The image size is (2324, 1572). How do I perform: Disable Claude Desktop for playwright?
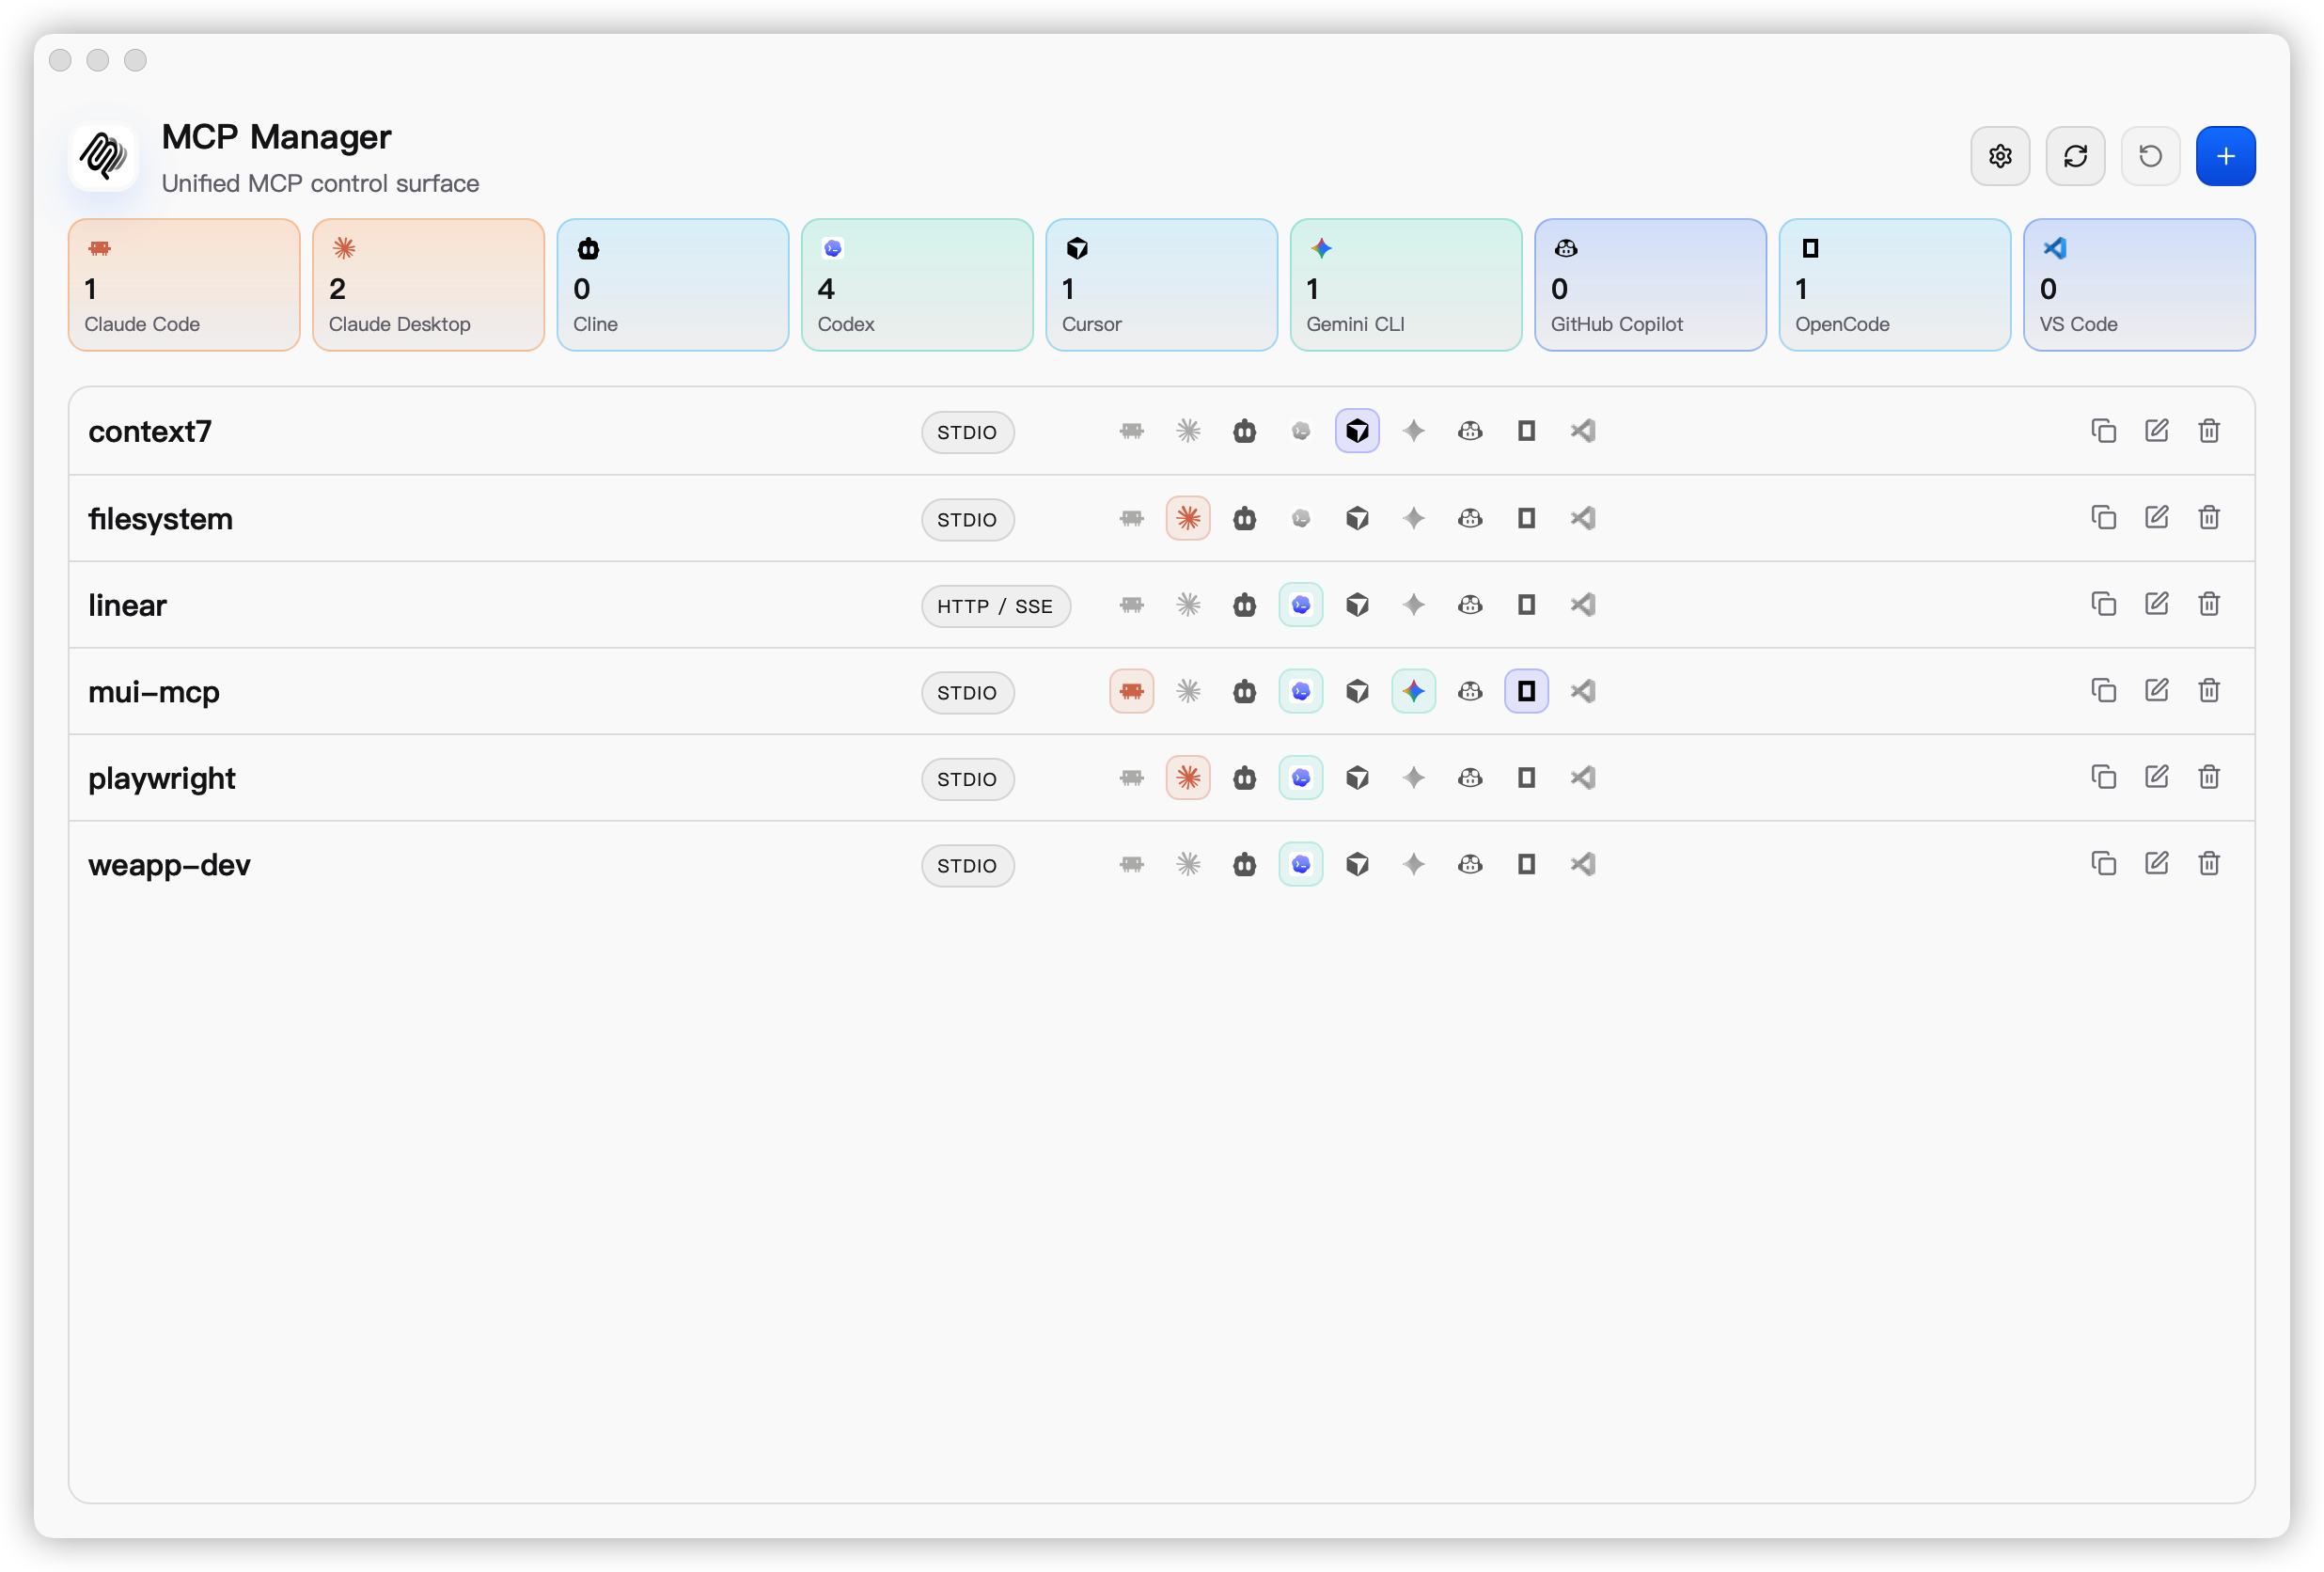coord(1188,778)
